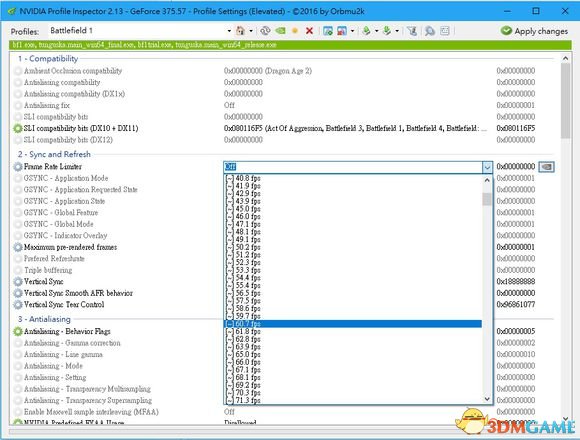Click the orange sun create-profile icon

tap(295, 31)
